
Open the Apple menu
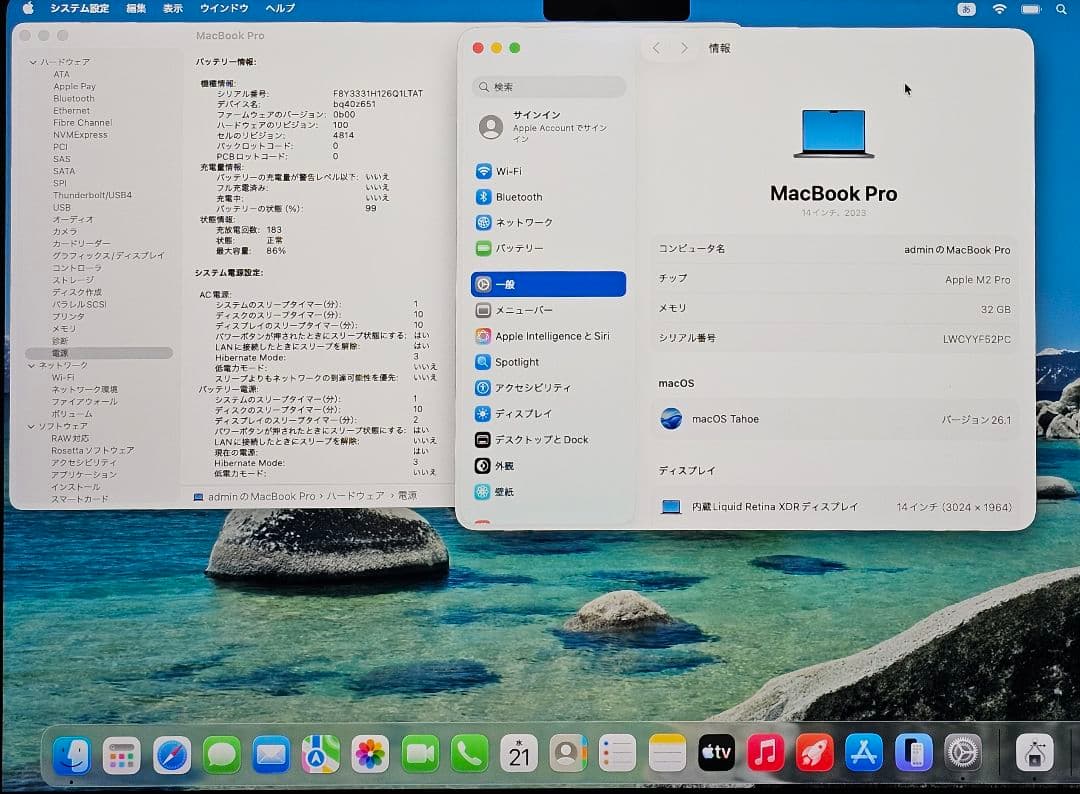[x=28, y=8]
